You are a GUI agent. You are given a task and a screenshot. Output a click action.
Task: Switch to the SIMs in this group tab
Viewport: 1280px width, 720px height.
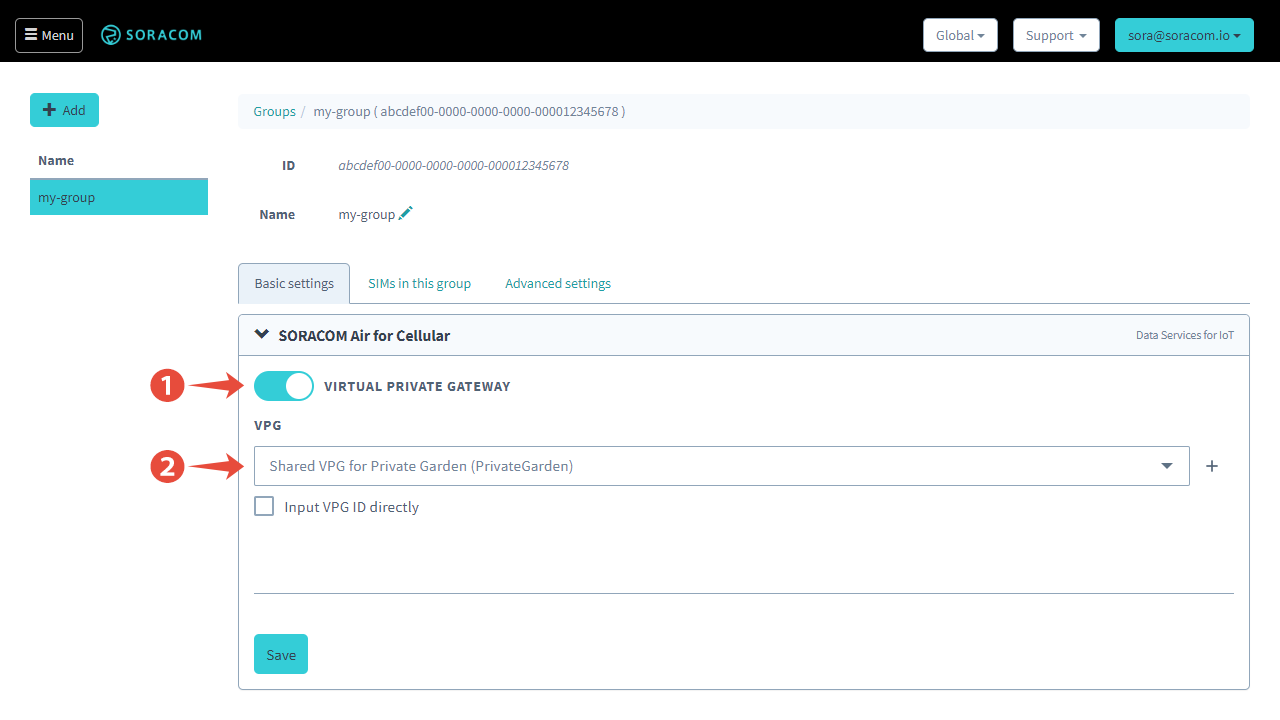click(419, 283)
